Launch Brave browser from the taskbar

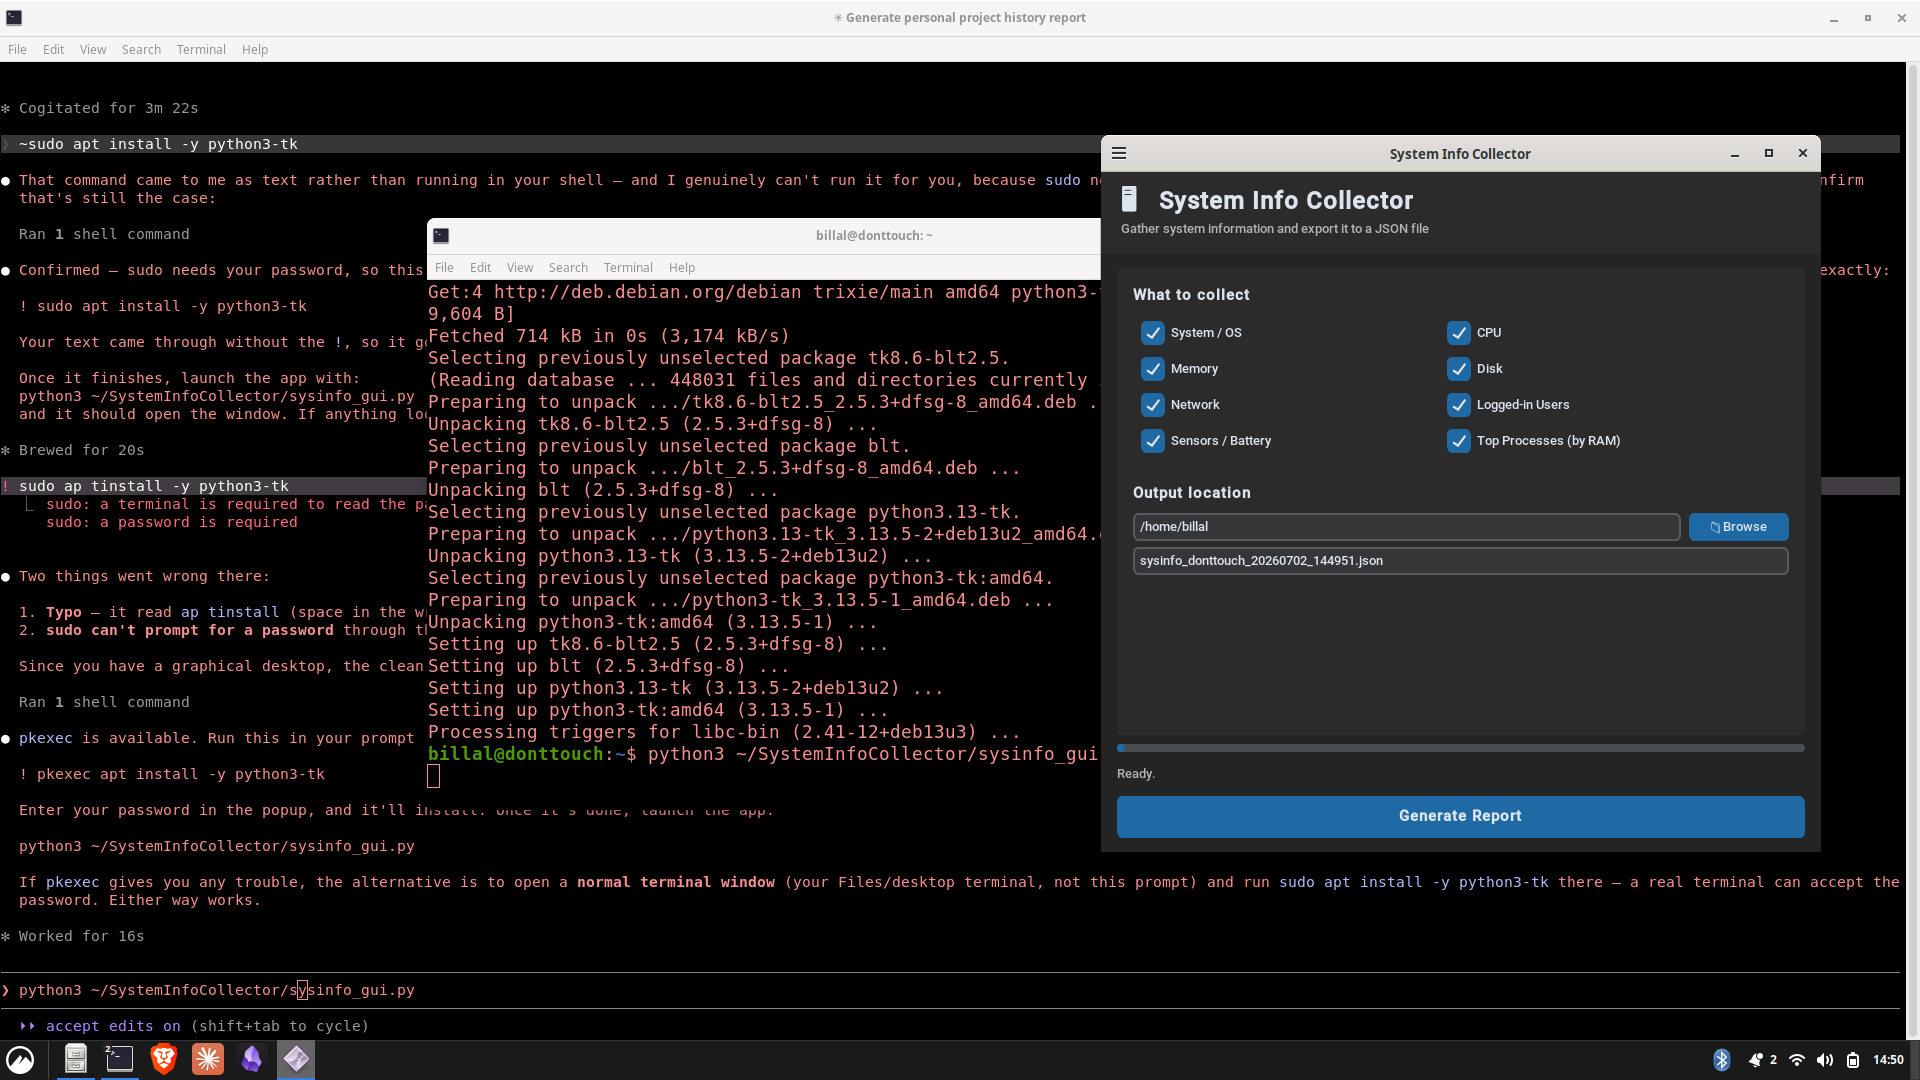164,1058
